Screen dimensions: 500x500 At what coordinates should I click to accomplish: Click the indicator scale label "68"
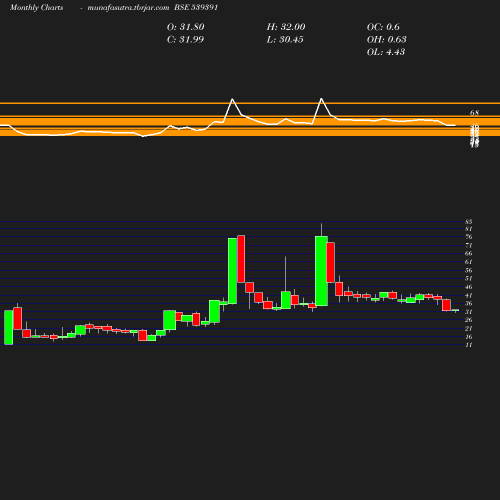click(474, 113)
